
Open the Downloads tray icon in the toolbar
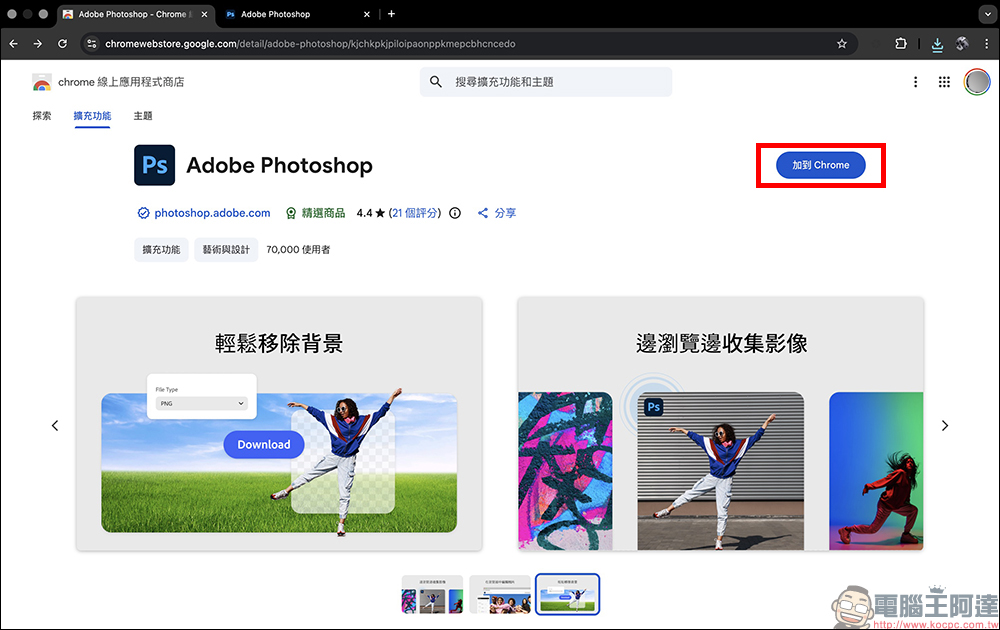pos(937,44)
